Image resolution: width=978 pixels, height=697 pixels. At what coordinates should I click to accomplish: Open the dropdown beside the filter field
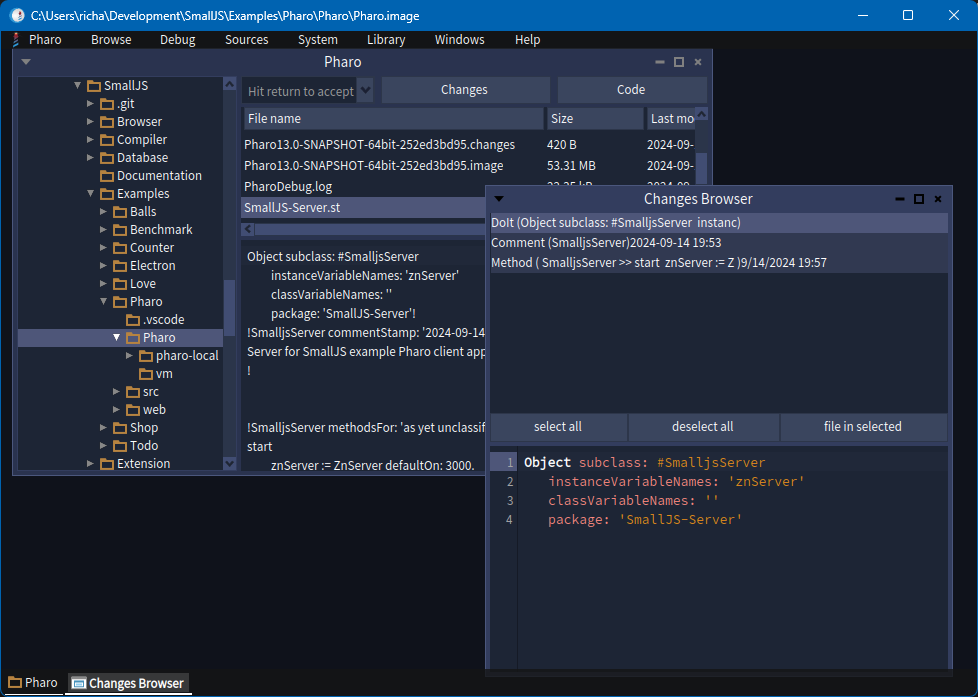(366, 90)
